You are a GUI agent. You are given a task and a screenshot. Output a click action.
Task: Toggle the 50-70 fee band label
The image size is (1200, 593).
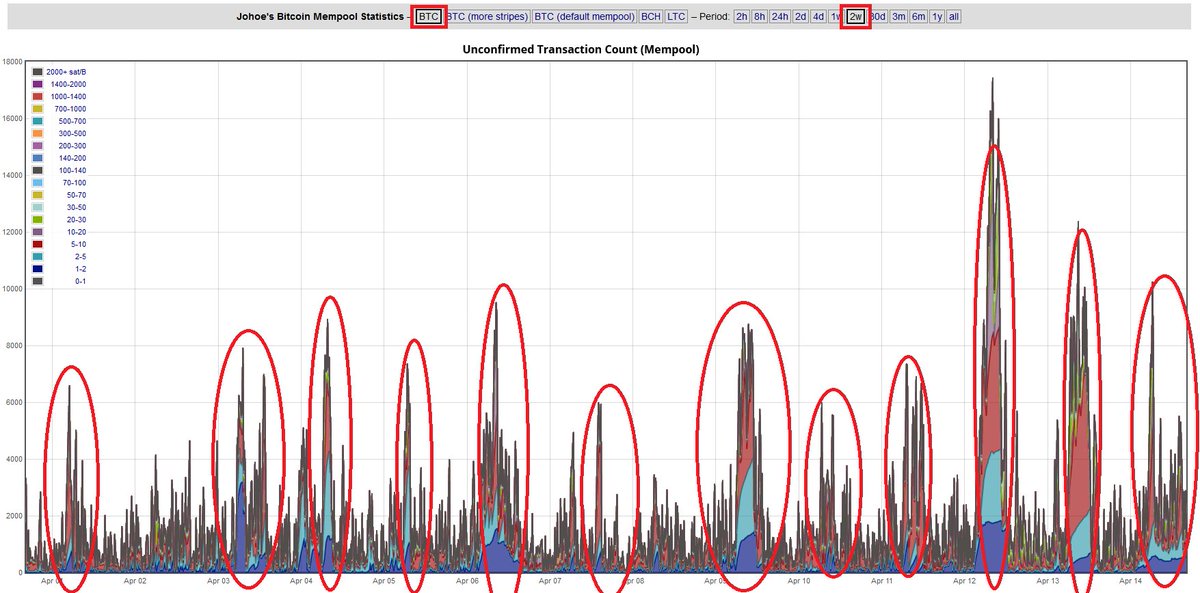[x=75, y=195]
